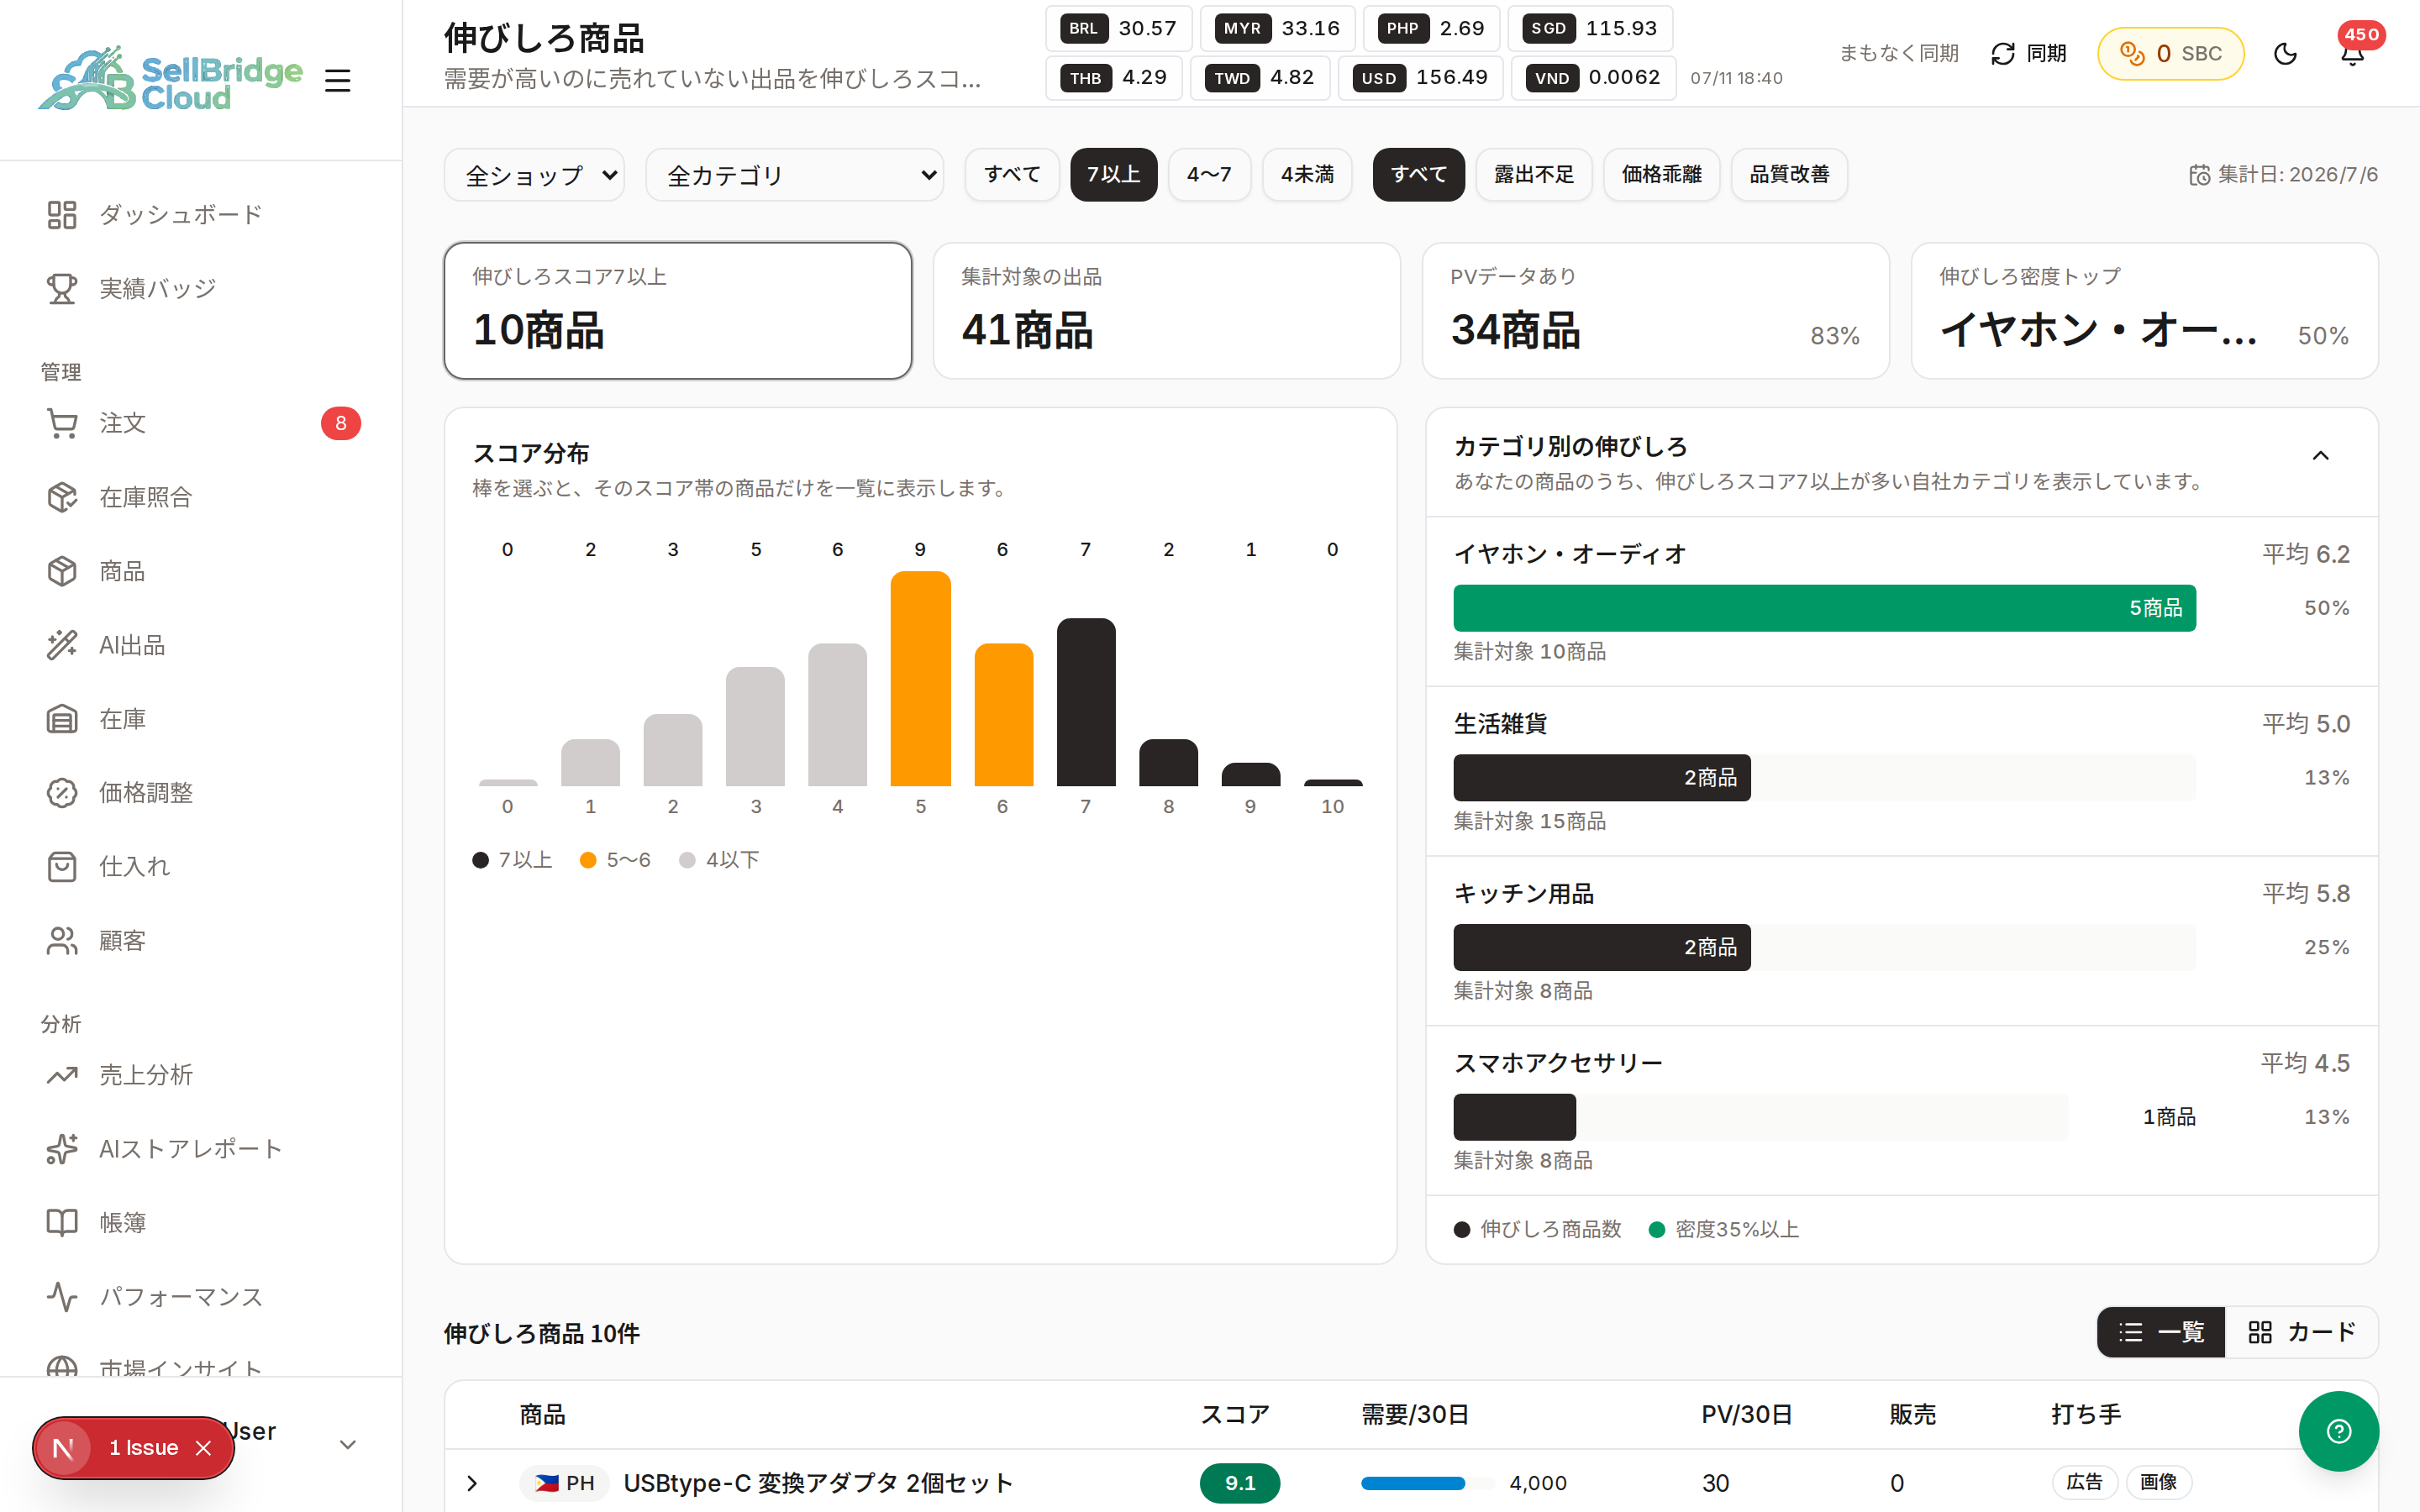Viewport: 2420px width, 1512px height.
Task: Collapse the カテゴリ別の伸びしろ panel
Action: click(x=2321, y=456)
